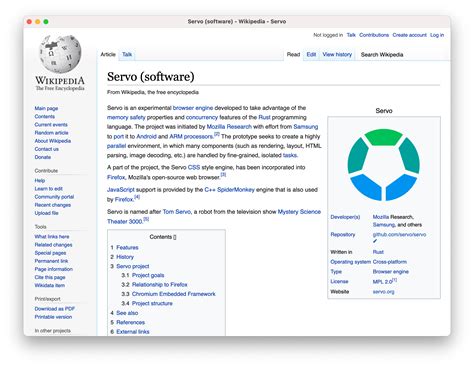Switch to the Read tab

tap(293, 54)
